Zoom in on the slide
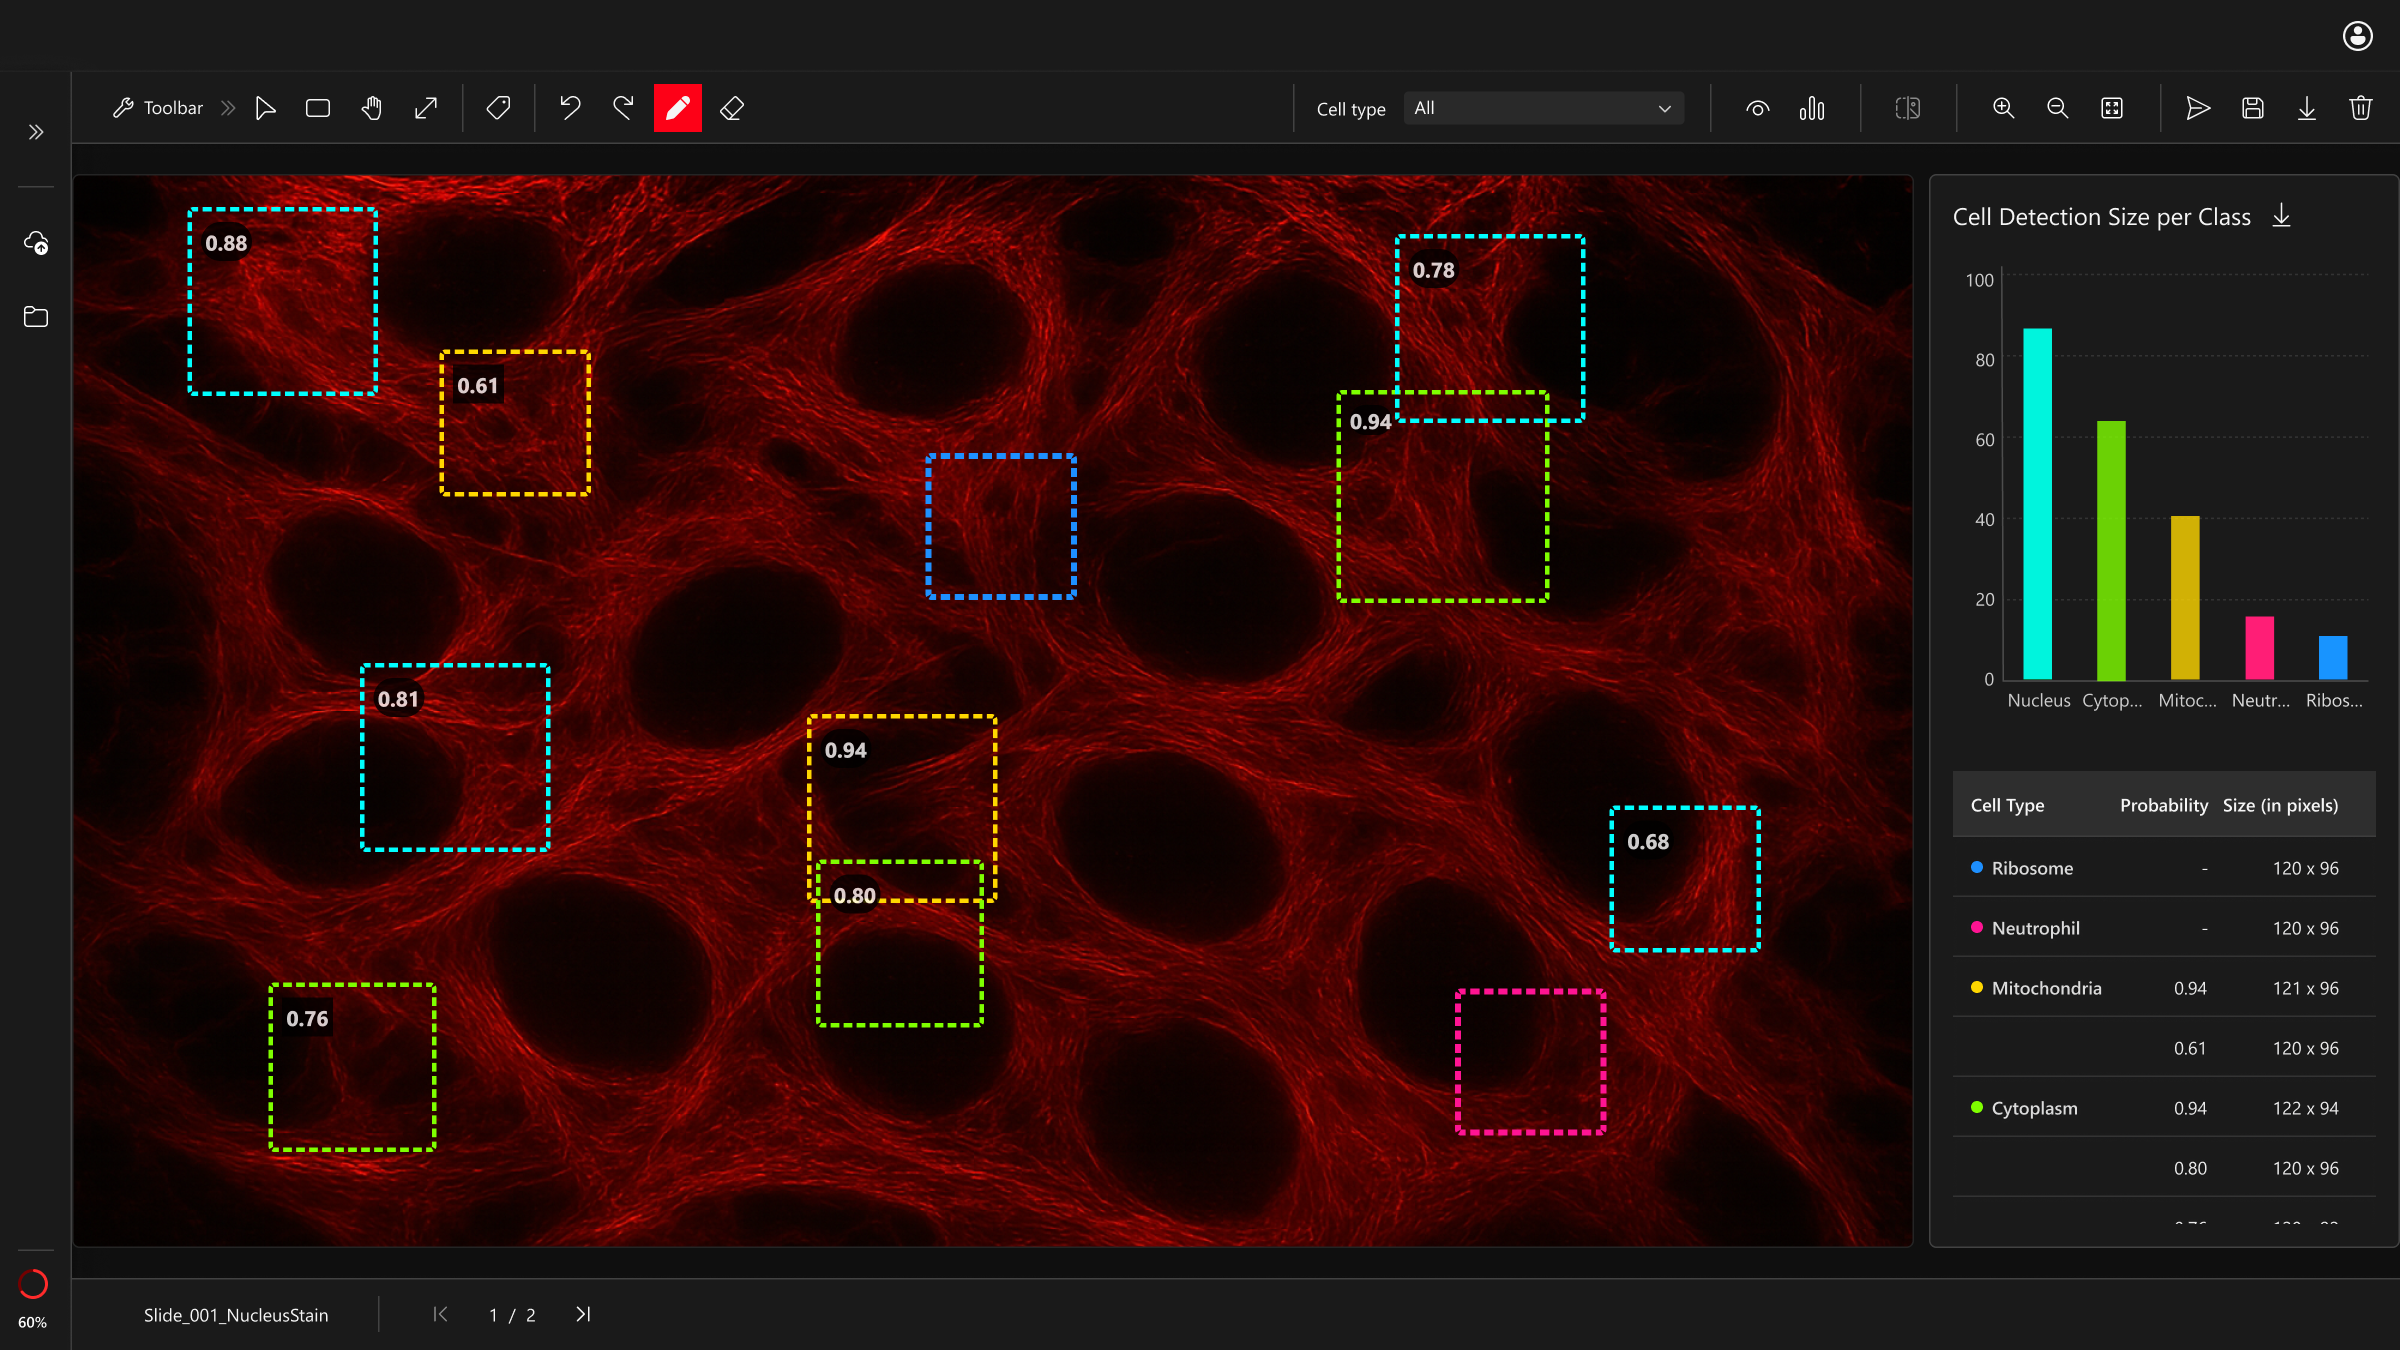 click(x=2004, y=108)
